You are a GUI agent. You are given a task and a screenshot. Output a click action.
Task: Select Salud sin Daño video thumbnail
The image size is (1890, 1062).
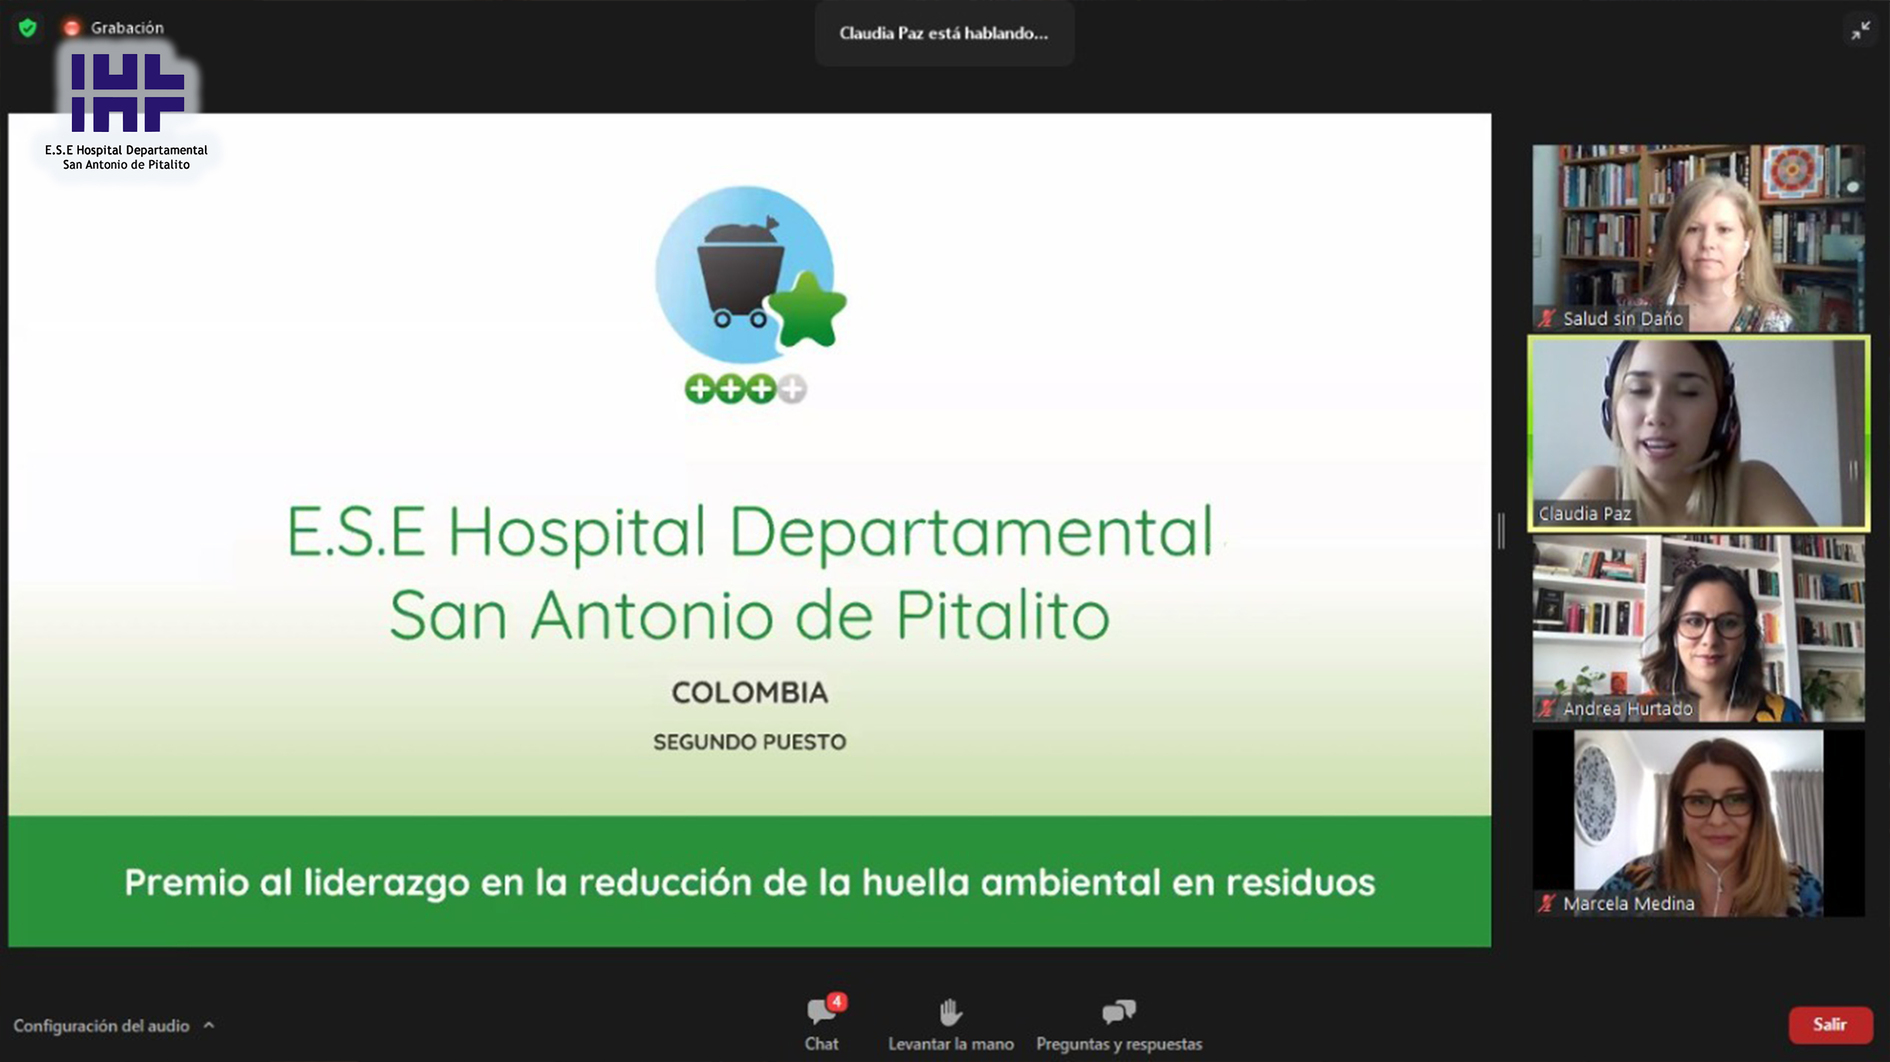pyautogui.click(x=1698, y=238)
